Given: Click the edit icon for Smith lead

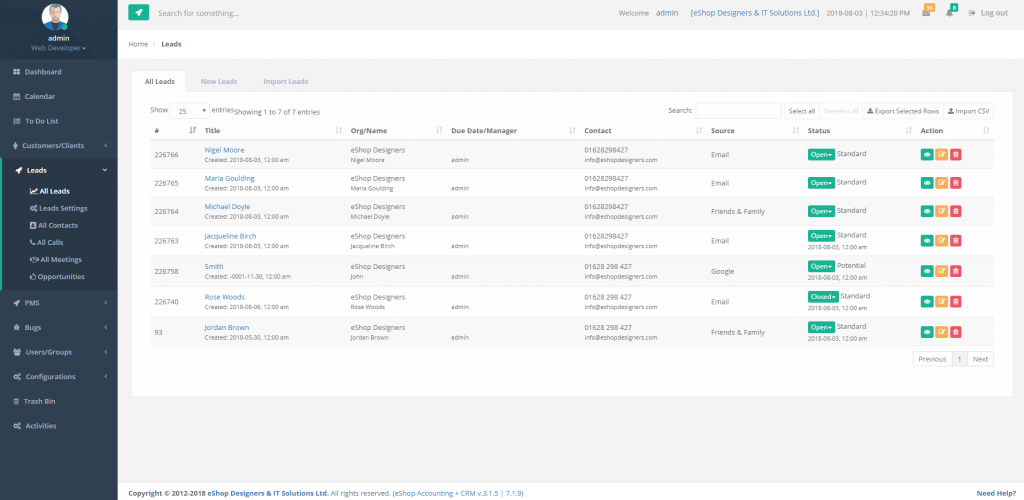Looking at the screenshot, I should coord(941,271).
